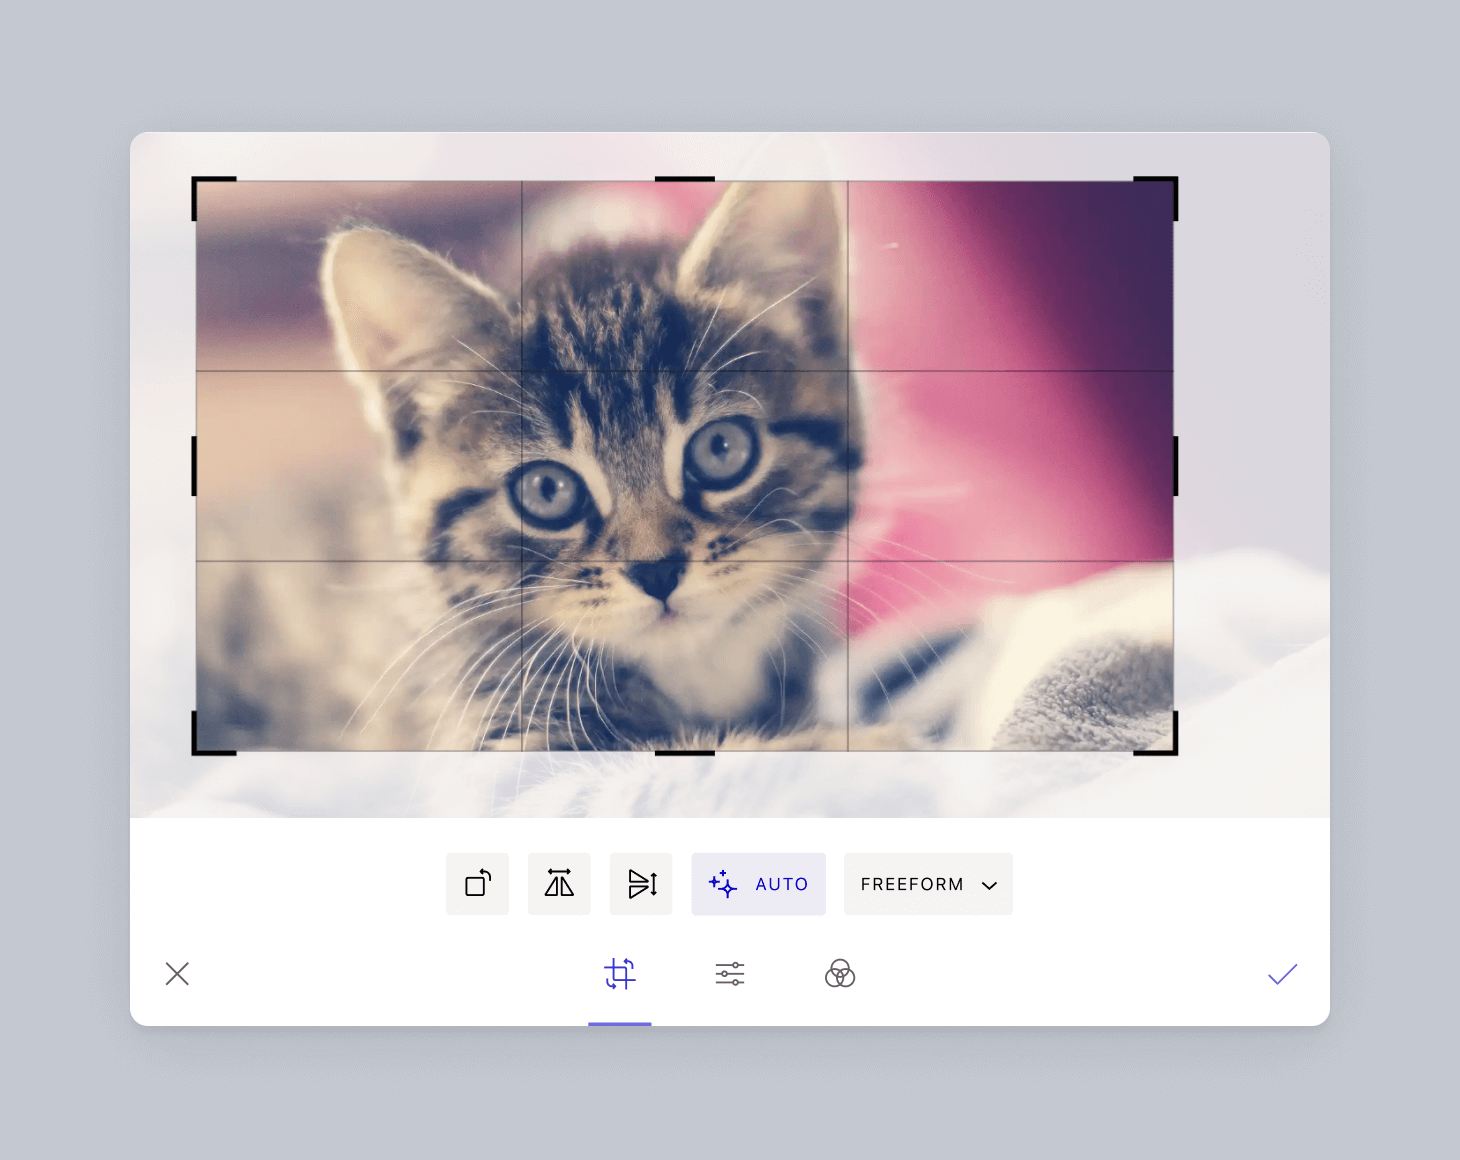Screen dimensions: 1460x1160
Task: Expand the aspect ratio chevron
Action: click(x=990, y=885)
